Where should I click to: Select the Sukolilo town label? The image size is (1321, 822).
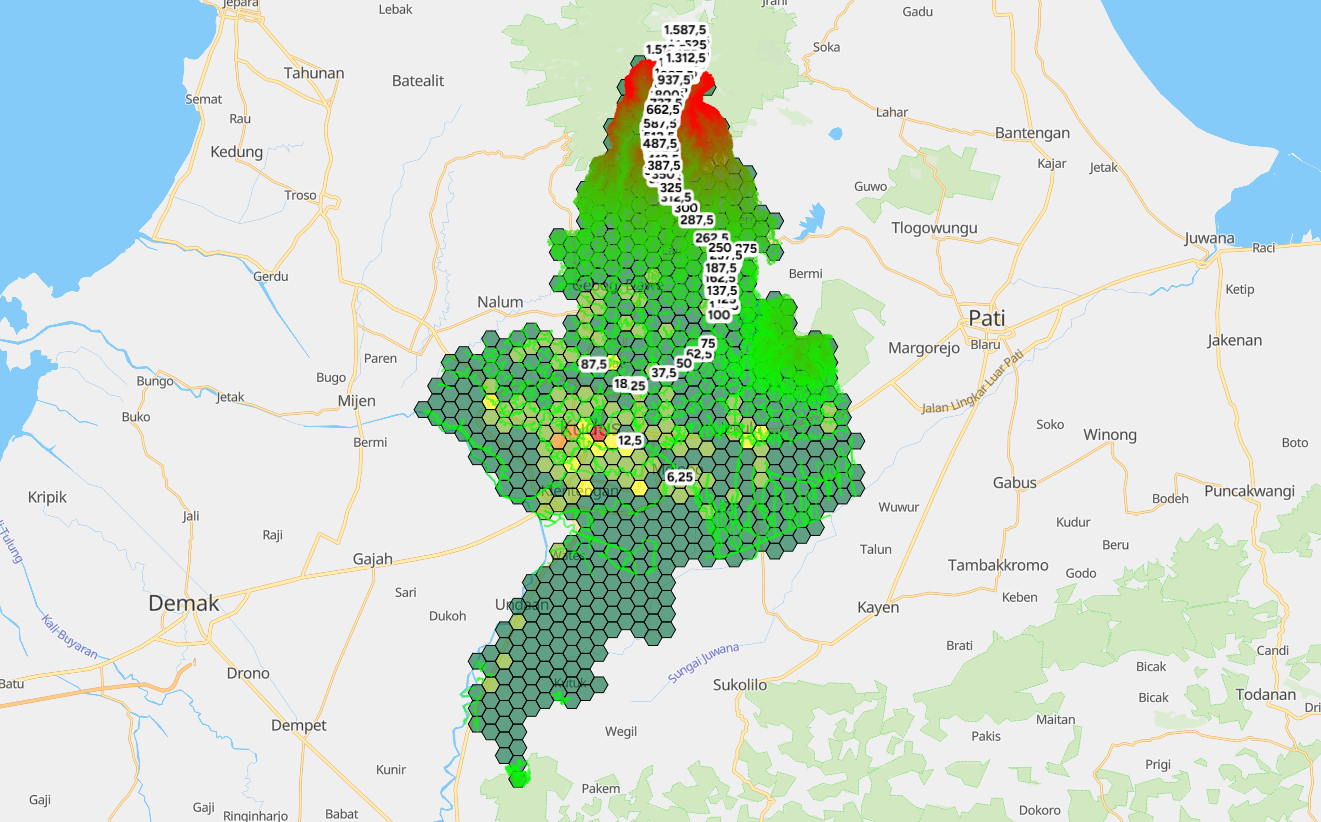tap(740, 685)
